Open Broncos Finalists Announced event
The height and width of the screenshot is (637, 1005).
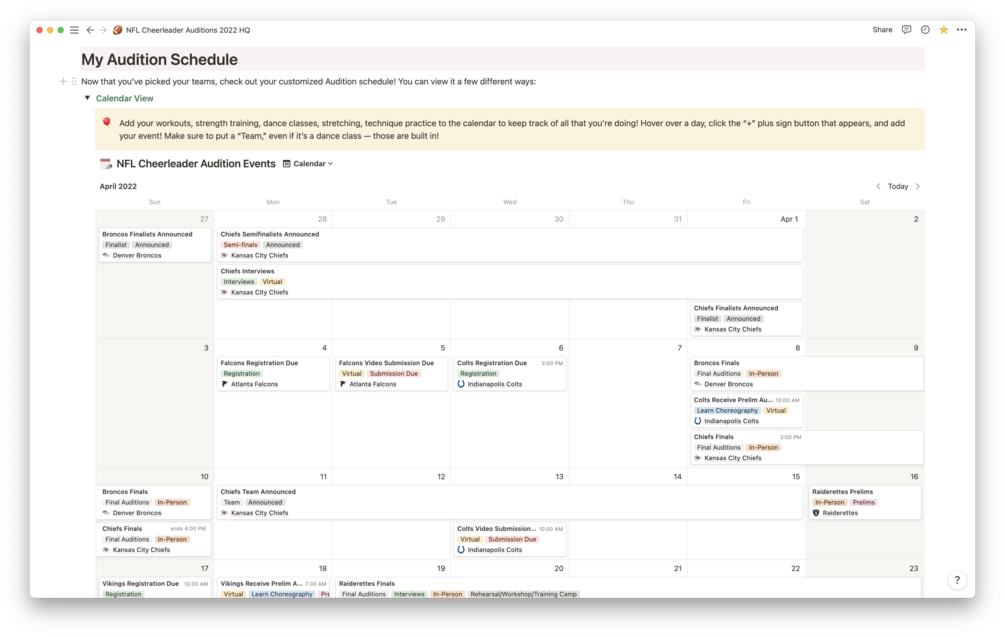pyautogui.click(x=154, y=245)
